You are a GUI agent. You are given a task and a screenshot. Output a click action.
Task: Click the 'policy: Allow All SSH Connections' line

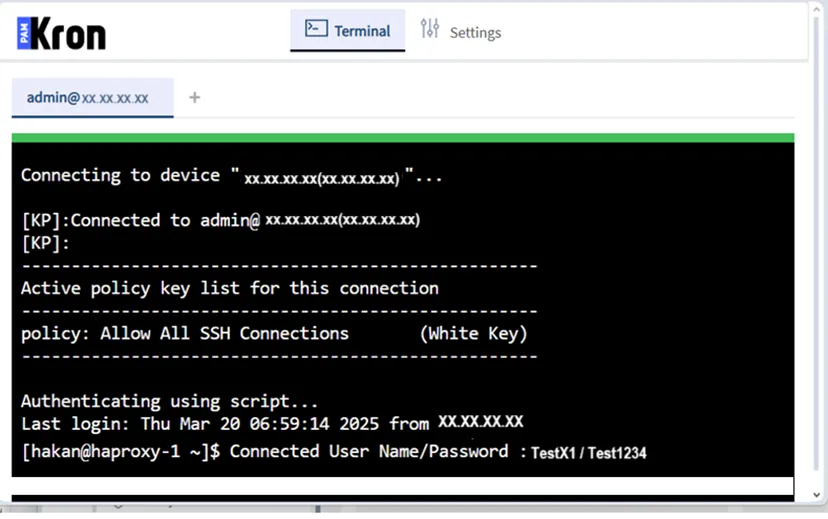(x=185, y=334)
